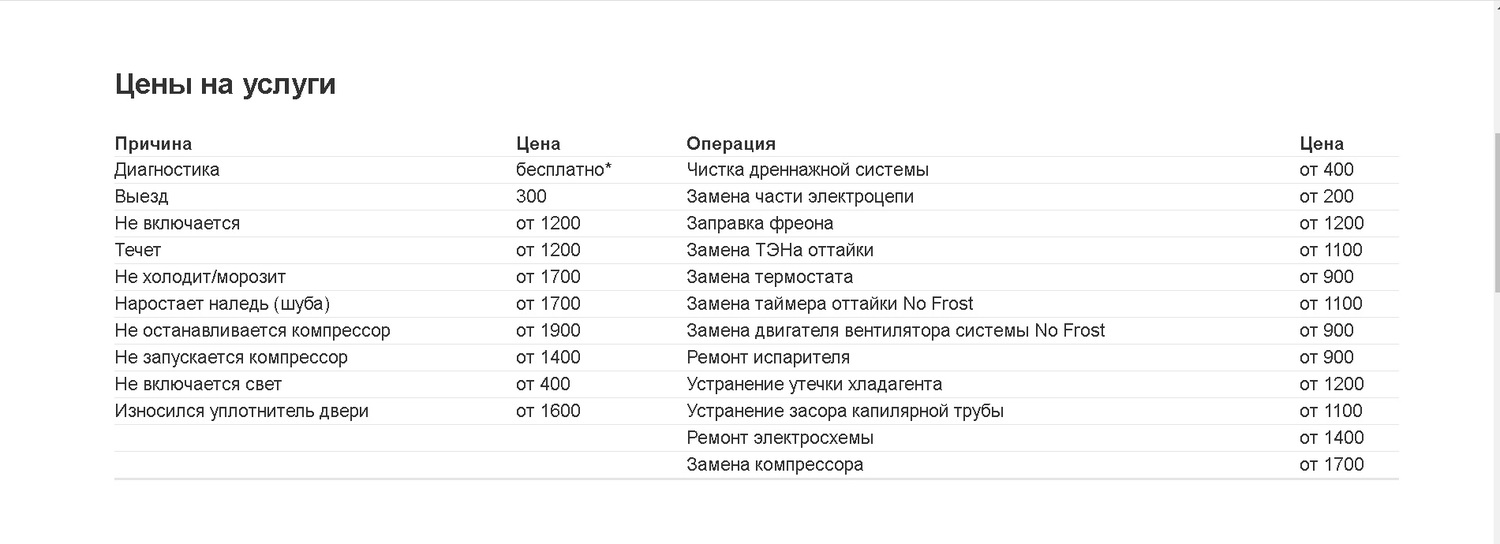This screenshot has height=544, width=1500.
Task: Click the 'Операция' column header
Action: [x=731, y=144]
